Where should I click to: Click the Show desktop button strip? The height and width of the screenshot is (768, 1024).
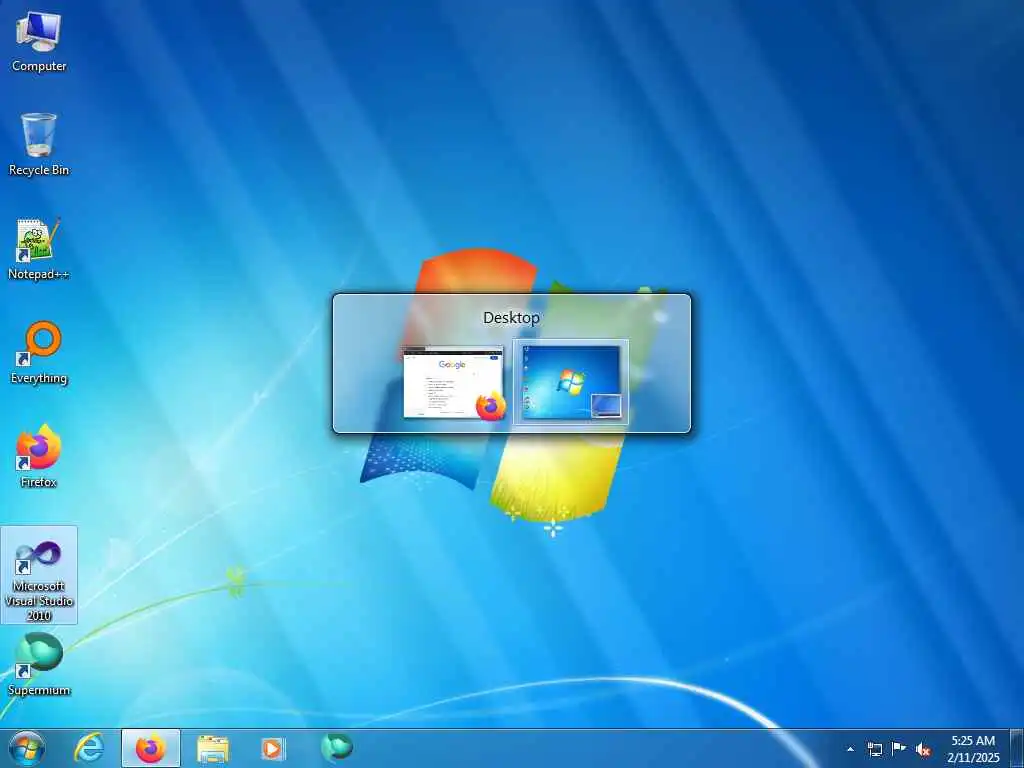pos(1017,748)
